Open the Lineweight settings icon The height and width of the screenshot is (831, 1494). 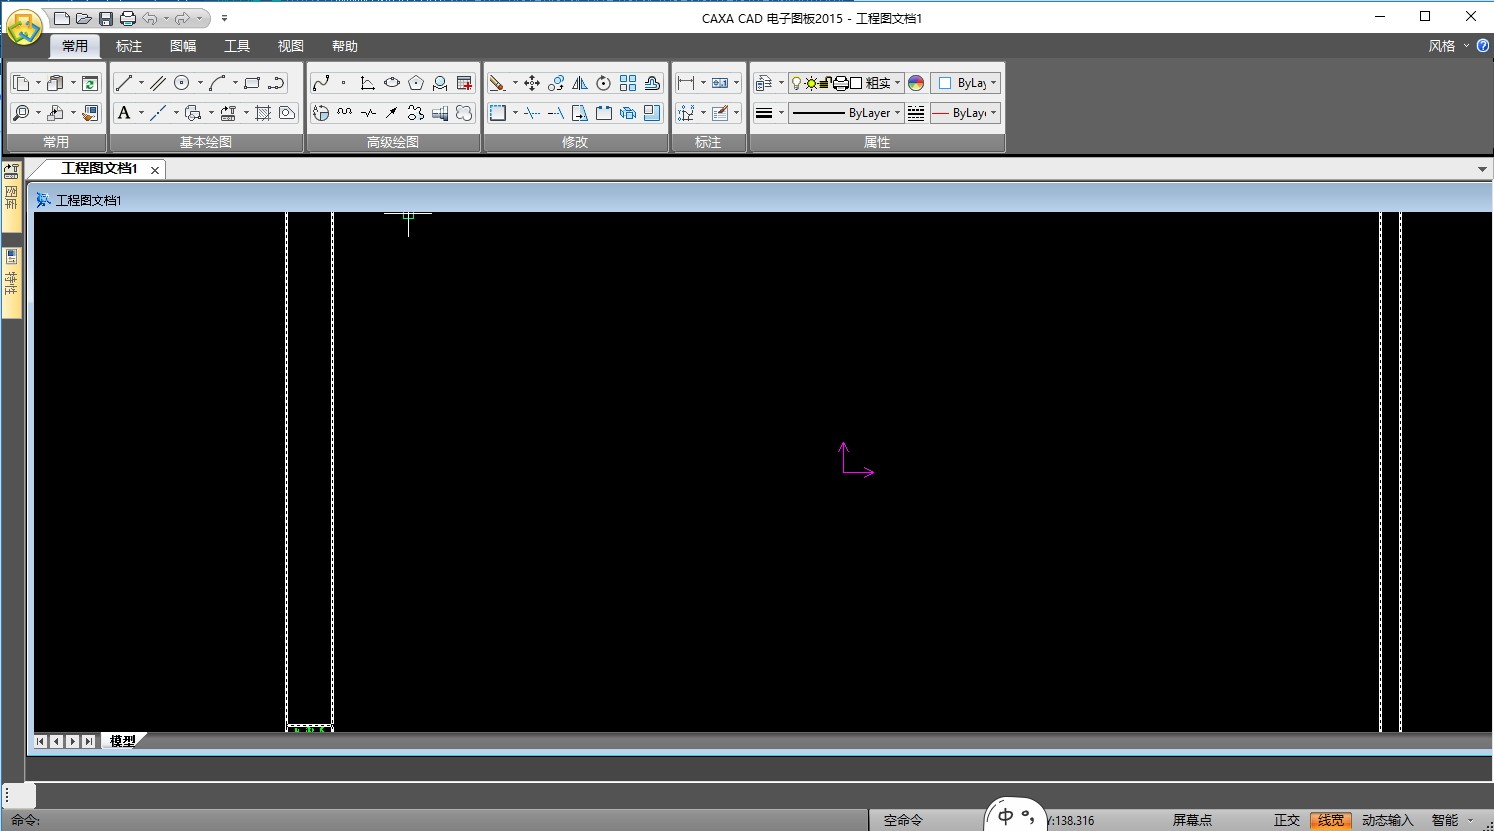coord(764,113)
